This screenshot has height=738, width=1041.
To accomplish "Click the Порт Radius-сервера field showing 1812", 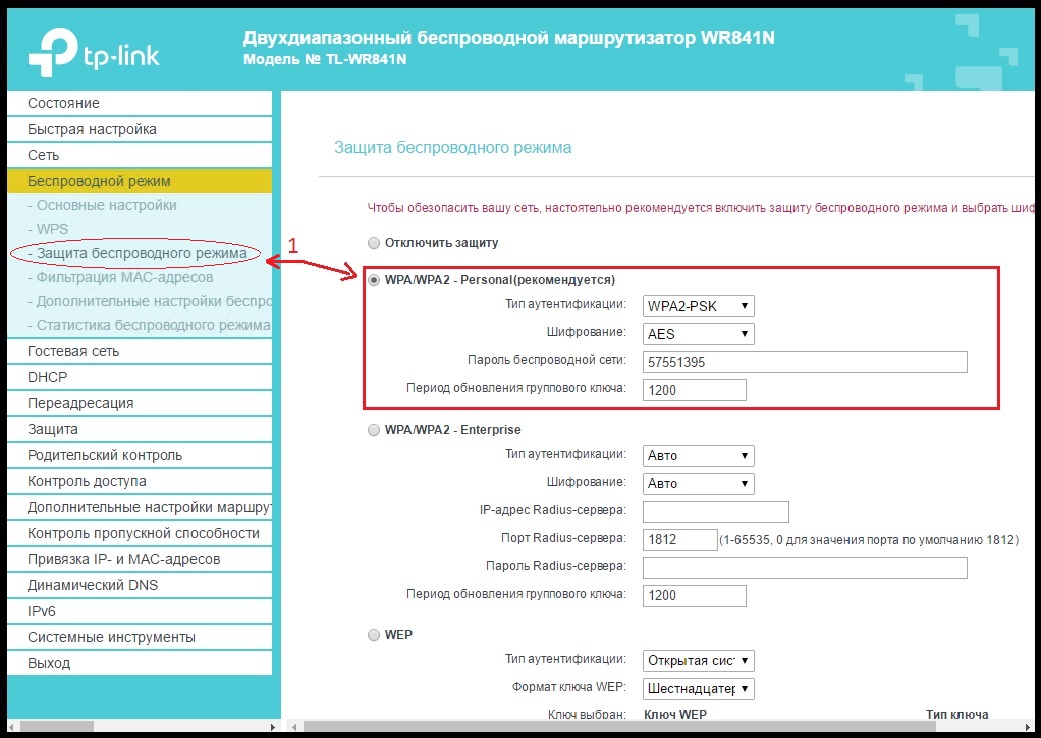I will point(680,539).
